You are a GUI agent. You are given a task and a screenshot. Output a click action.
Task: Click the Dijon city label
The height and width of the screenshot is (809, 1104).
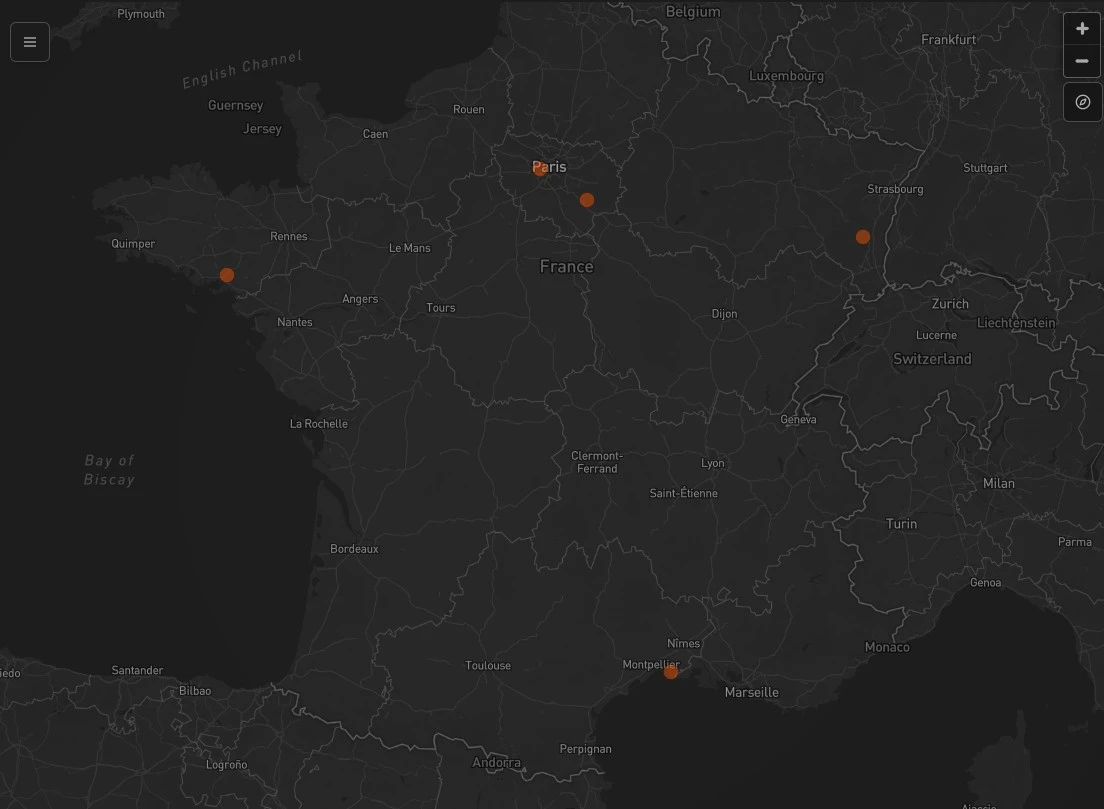click(x=724, y=313)
